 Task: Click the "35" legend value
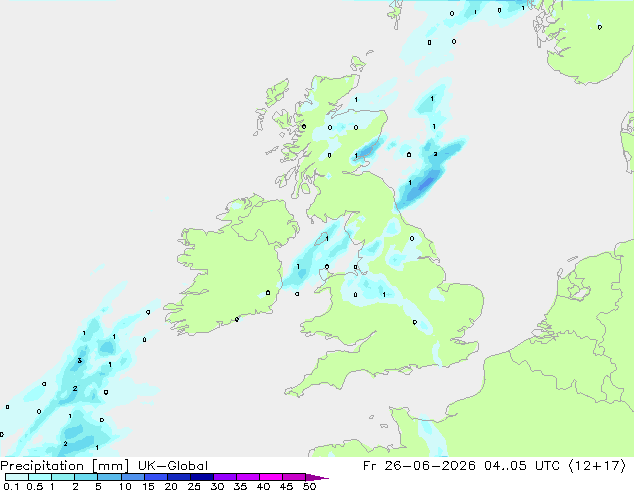[240, 486]
